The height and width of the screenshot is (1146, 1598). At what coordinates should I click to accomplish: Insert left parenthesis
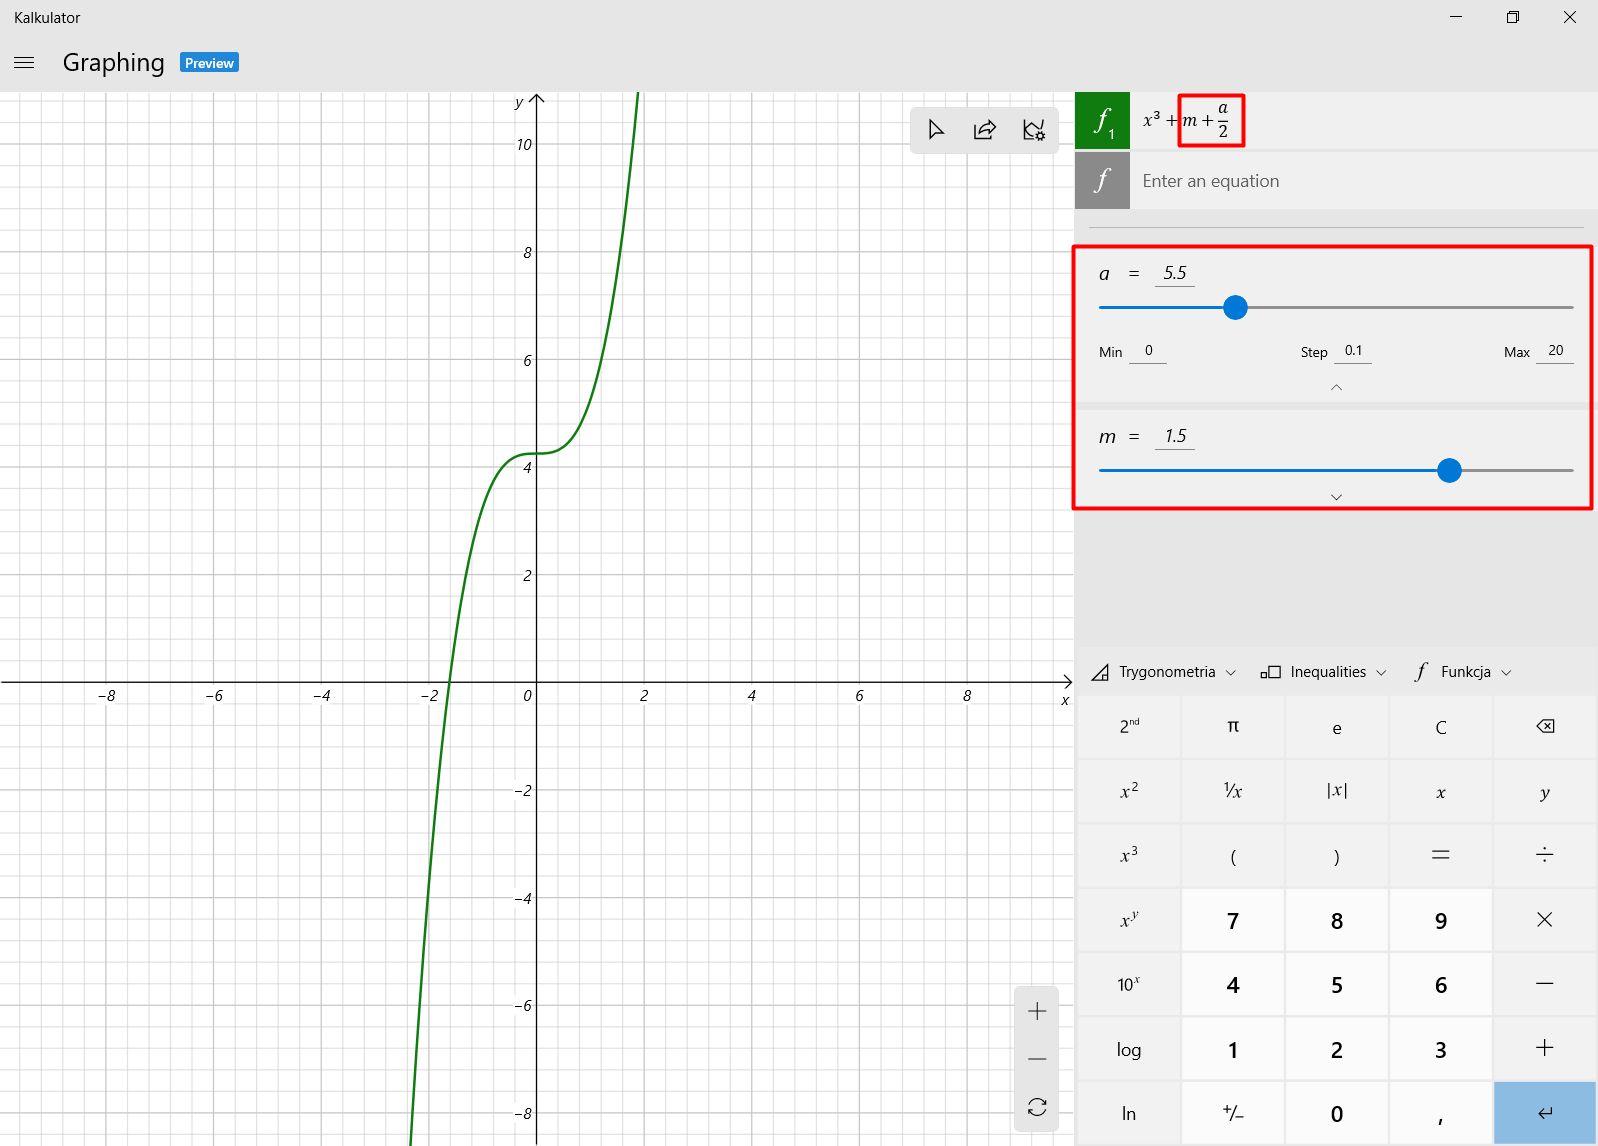tap(1233, 856)
